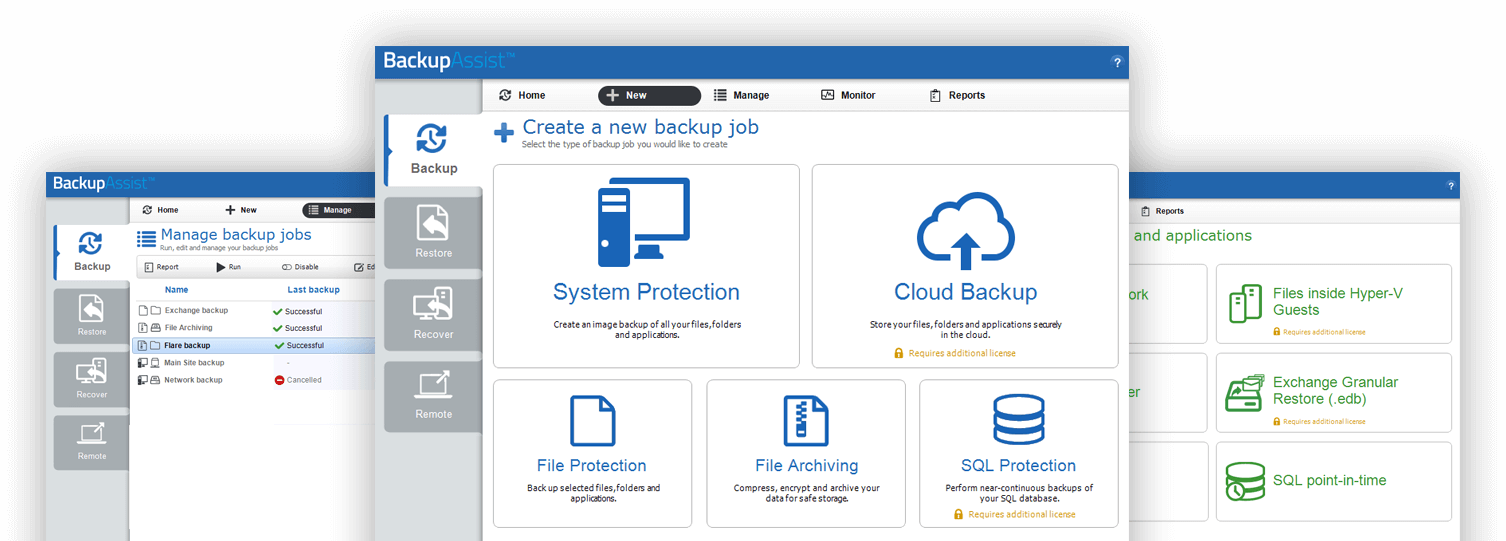Image resolution: width=1506 pixels, height=541 pixels.
Task: Click Reports in right green window
Action: (x=1163, y=211)
